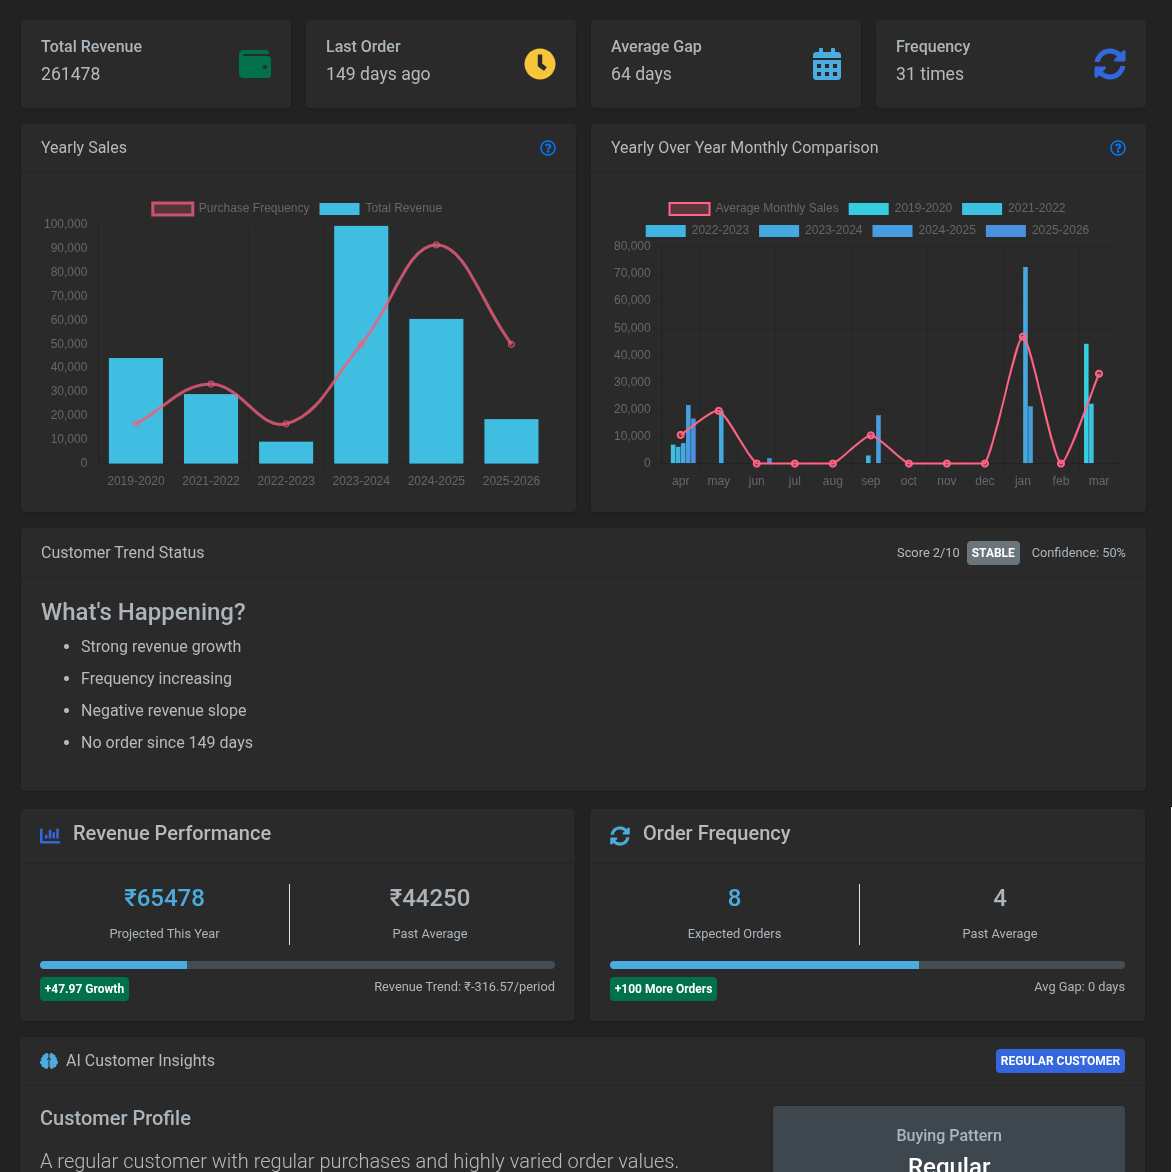Click the 2025-2026 bar in Yearly Sales
The width and height of the screenshot is (1172, 1172).
511,441
